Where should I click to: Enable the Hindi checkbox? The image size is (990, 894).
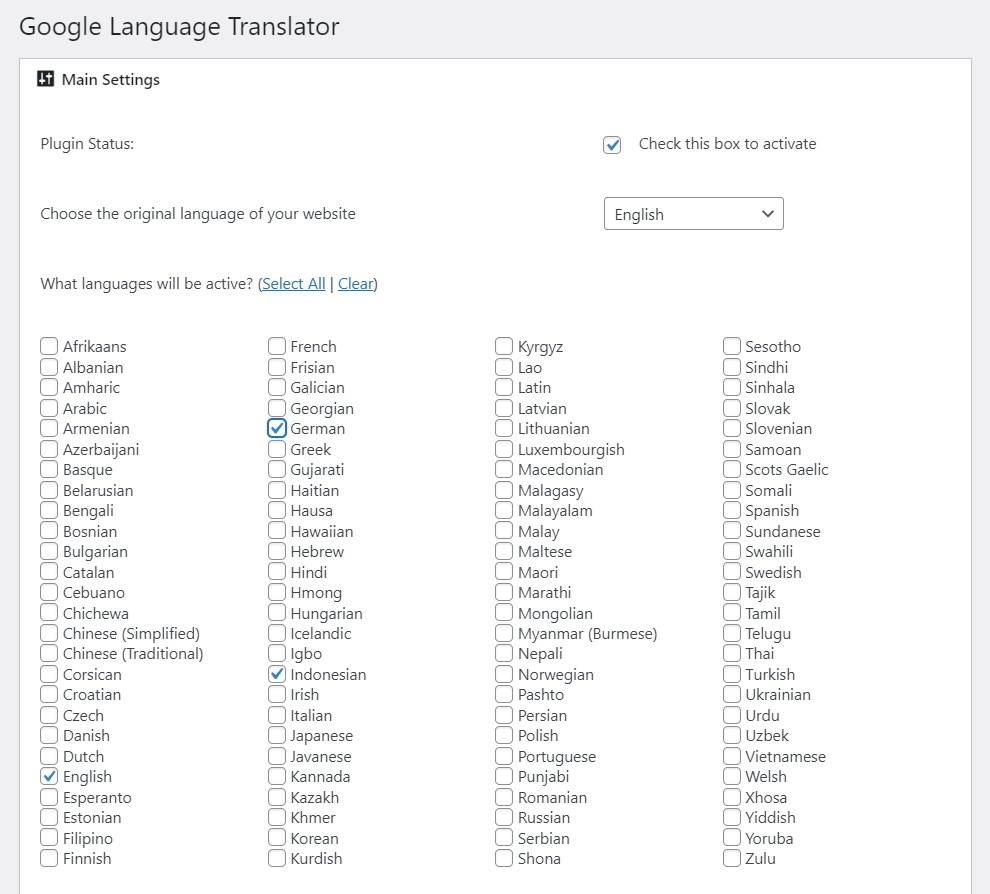(x=277, y=572)
